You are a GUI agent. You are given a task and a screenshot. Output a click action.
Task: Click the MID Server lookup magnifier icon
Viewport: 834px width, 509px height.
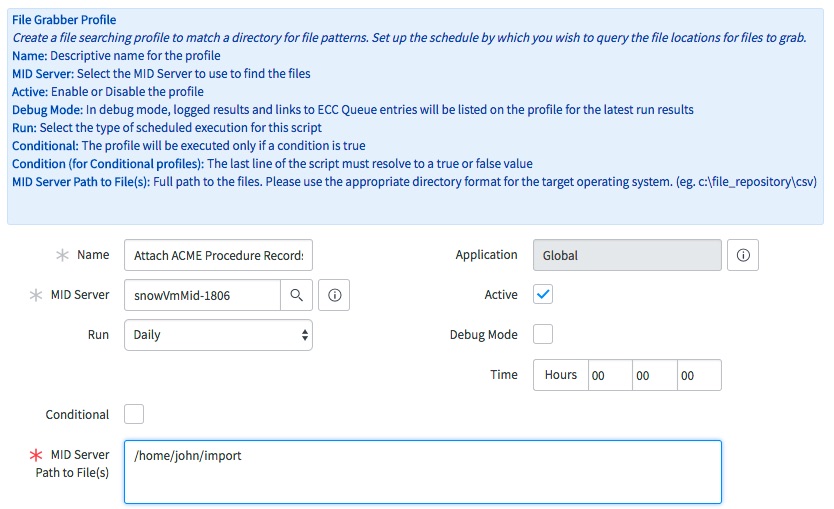tap(296, 295)
